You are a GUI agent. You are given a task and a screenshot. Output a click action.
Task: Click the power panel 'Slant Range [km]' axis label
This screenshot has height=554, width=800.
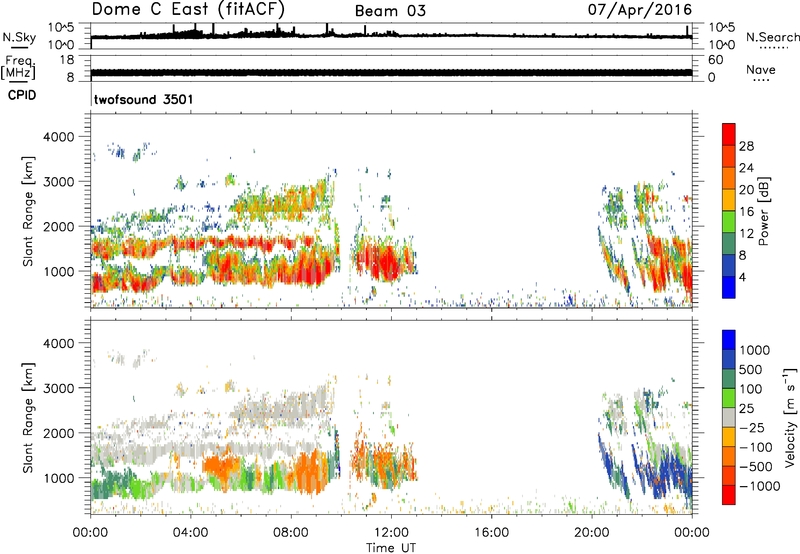[28, 211]
